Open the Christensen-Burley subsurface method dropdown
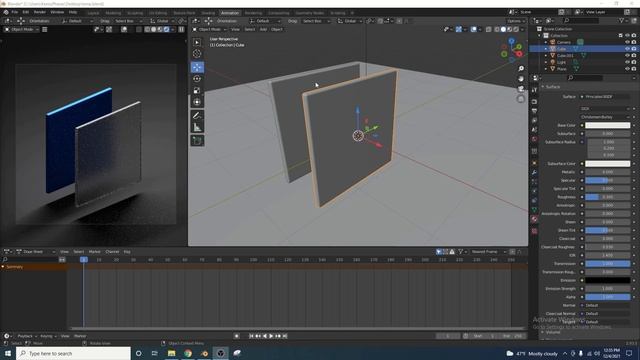This screenshot has width=640, height=360. click(x=606, y=117)
